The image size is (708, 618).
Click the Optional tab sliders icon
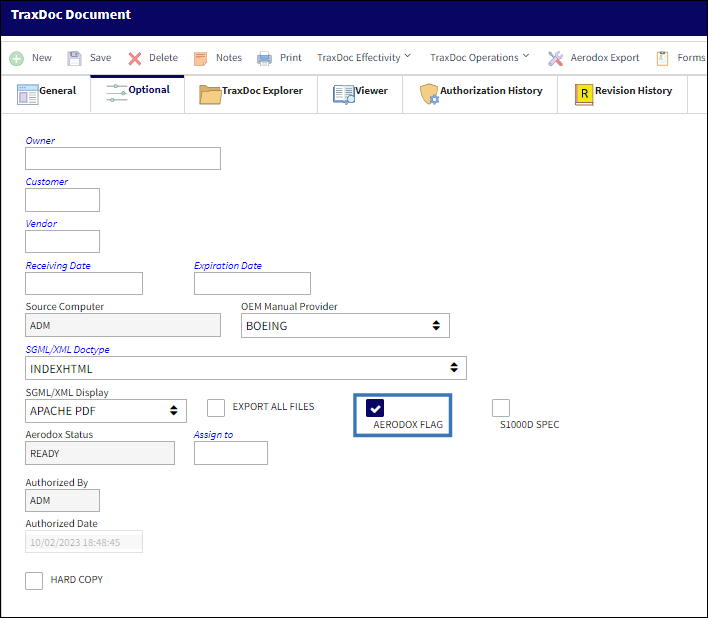(x=116, y=93)
